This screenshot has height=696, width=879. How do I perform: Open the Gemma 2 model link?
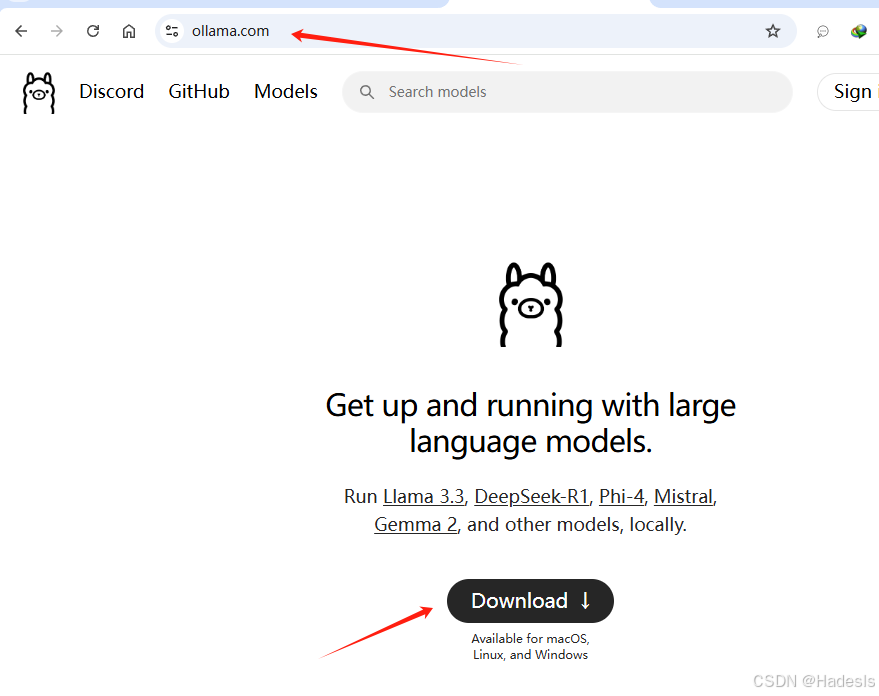pyautogui.click(x=415, y=525)
